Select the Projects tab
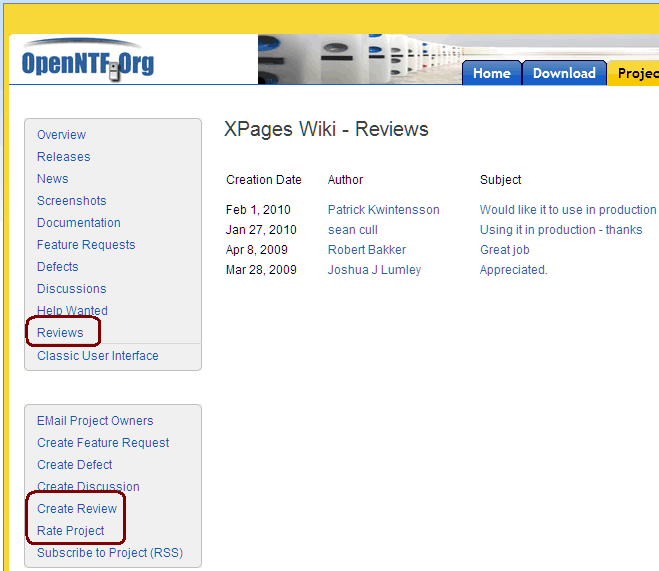Viewport: 659px width, 571px height. pos(635,73)
